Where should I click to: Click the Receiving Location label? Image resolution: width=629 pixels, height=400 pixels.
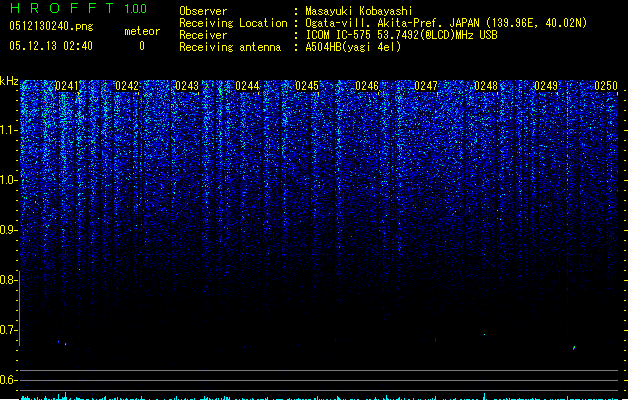point(233,23)
